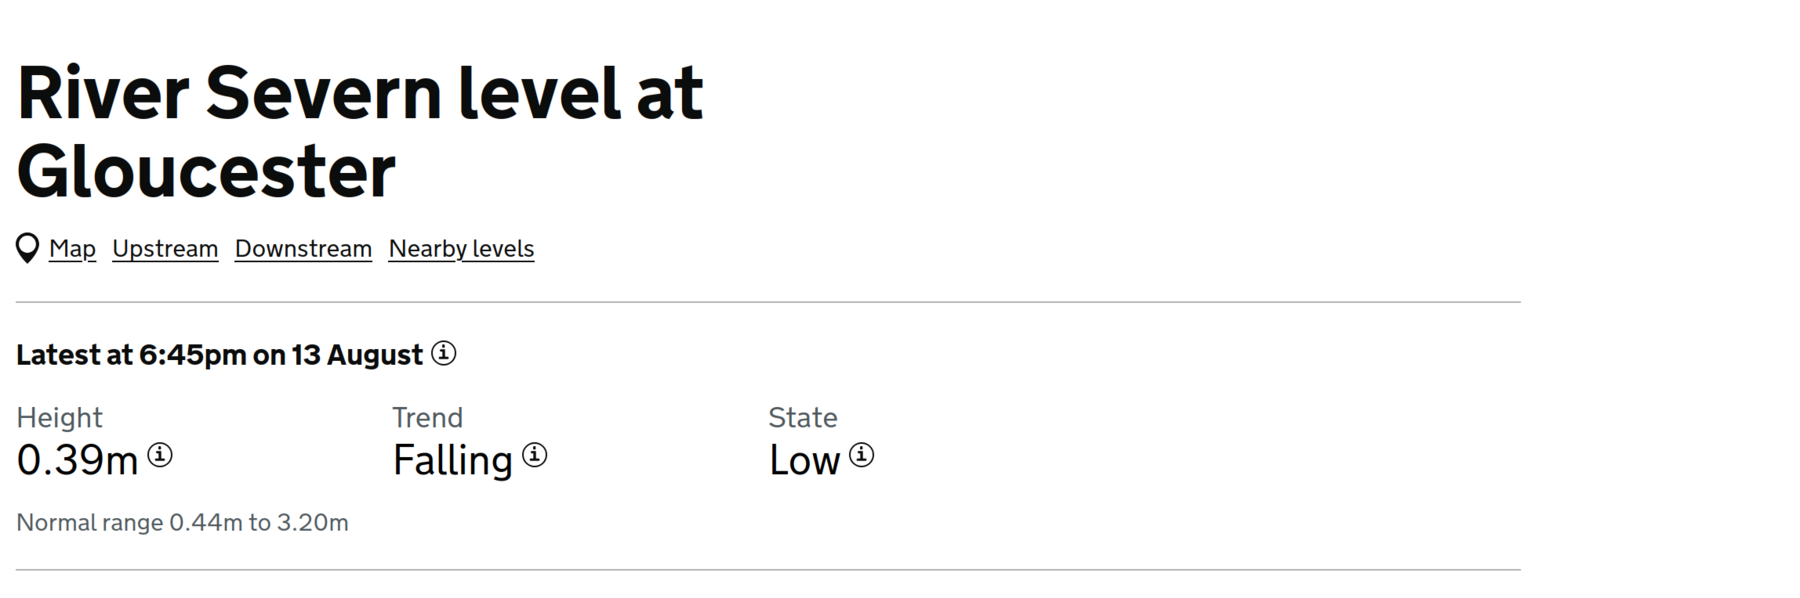Go to the Upstream station link

pos(165,248)
